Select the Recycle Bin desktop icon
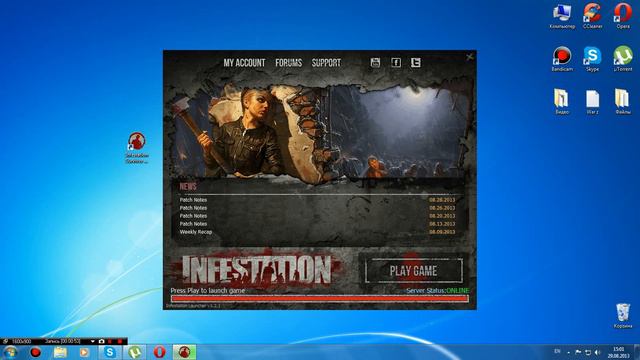The image size is (640, 360). point(623,316)
